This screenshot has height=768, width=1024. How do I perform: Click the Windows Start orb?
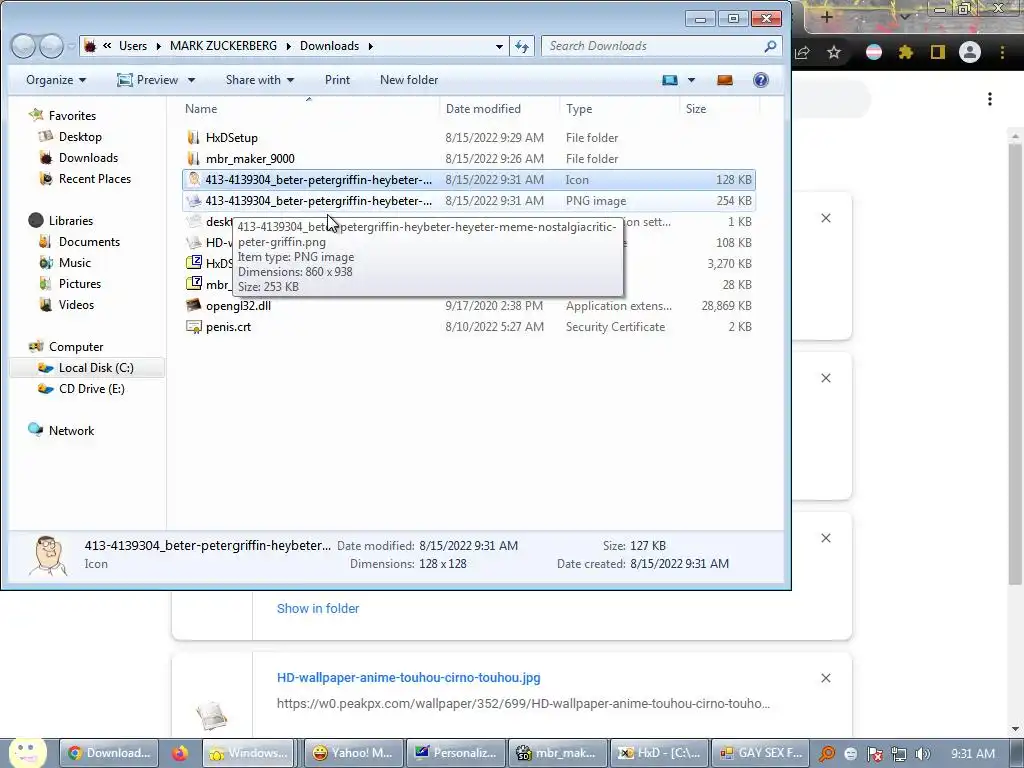click(27, 752)
